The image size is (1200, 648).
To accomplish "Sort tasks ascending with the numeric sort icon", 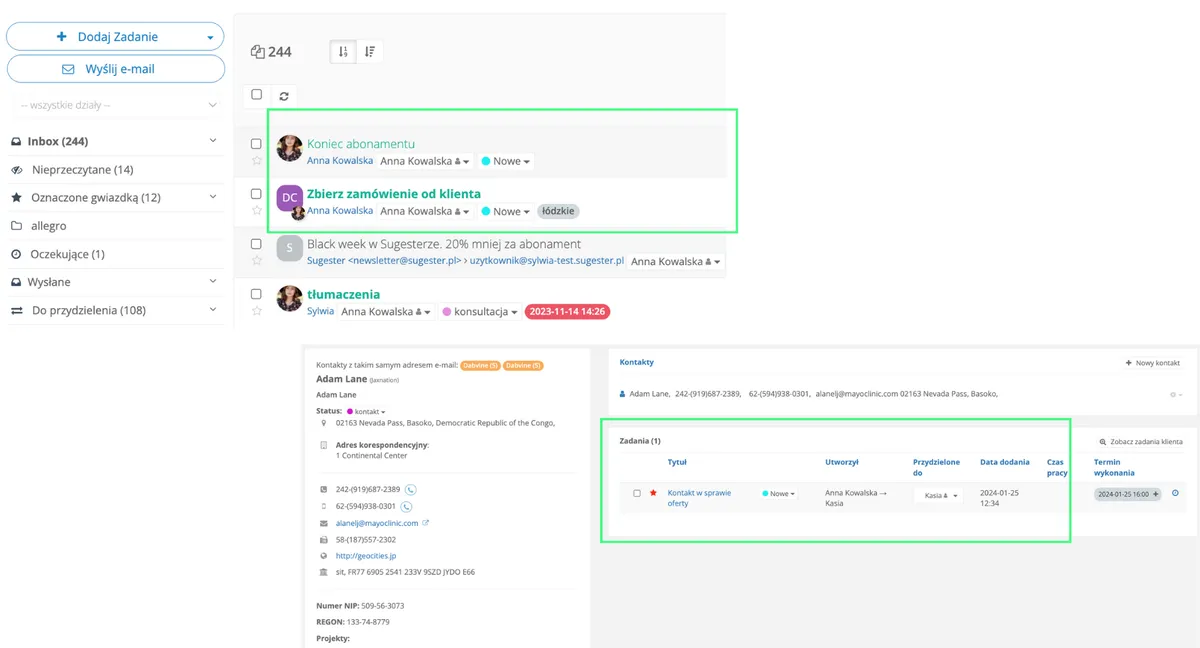I will tap(344, 52).
